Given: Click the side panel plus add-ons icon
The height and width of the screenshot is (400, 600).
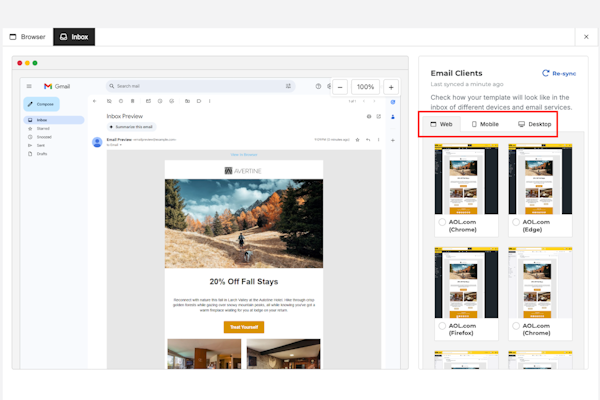Looking at the screenshot, I should coord(393,140).
